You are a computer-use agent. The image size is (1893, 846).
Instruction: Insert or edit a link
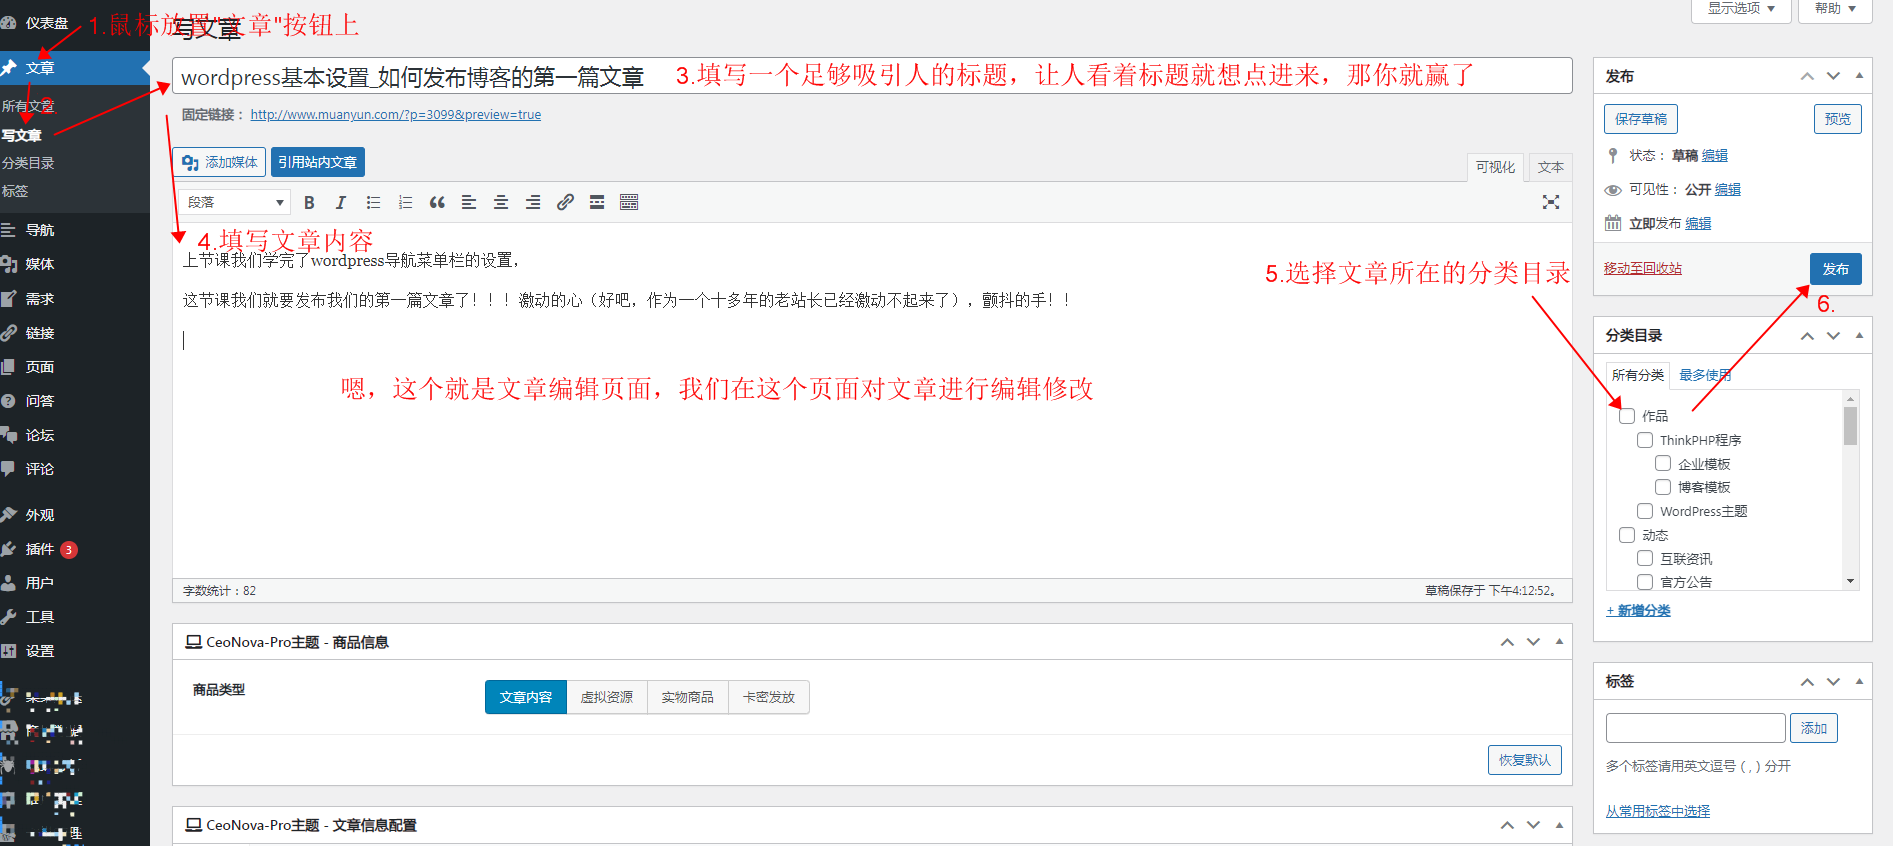[x=565, y=202]
